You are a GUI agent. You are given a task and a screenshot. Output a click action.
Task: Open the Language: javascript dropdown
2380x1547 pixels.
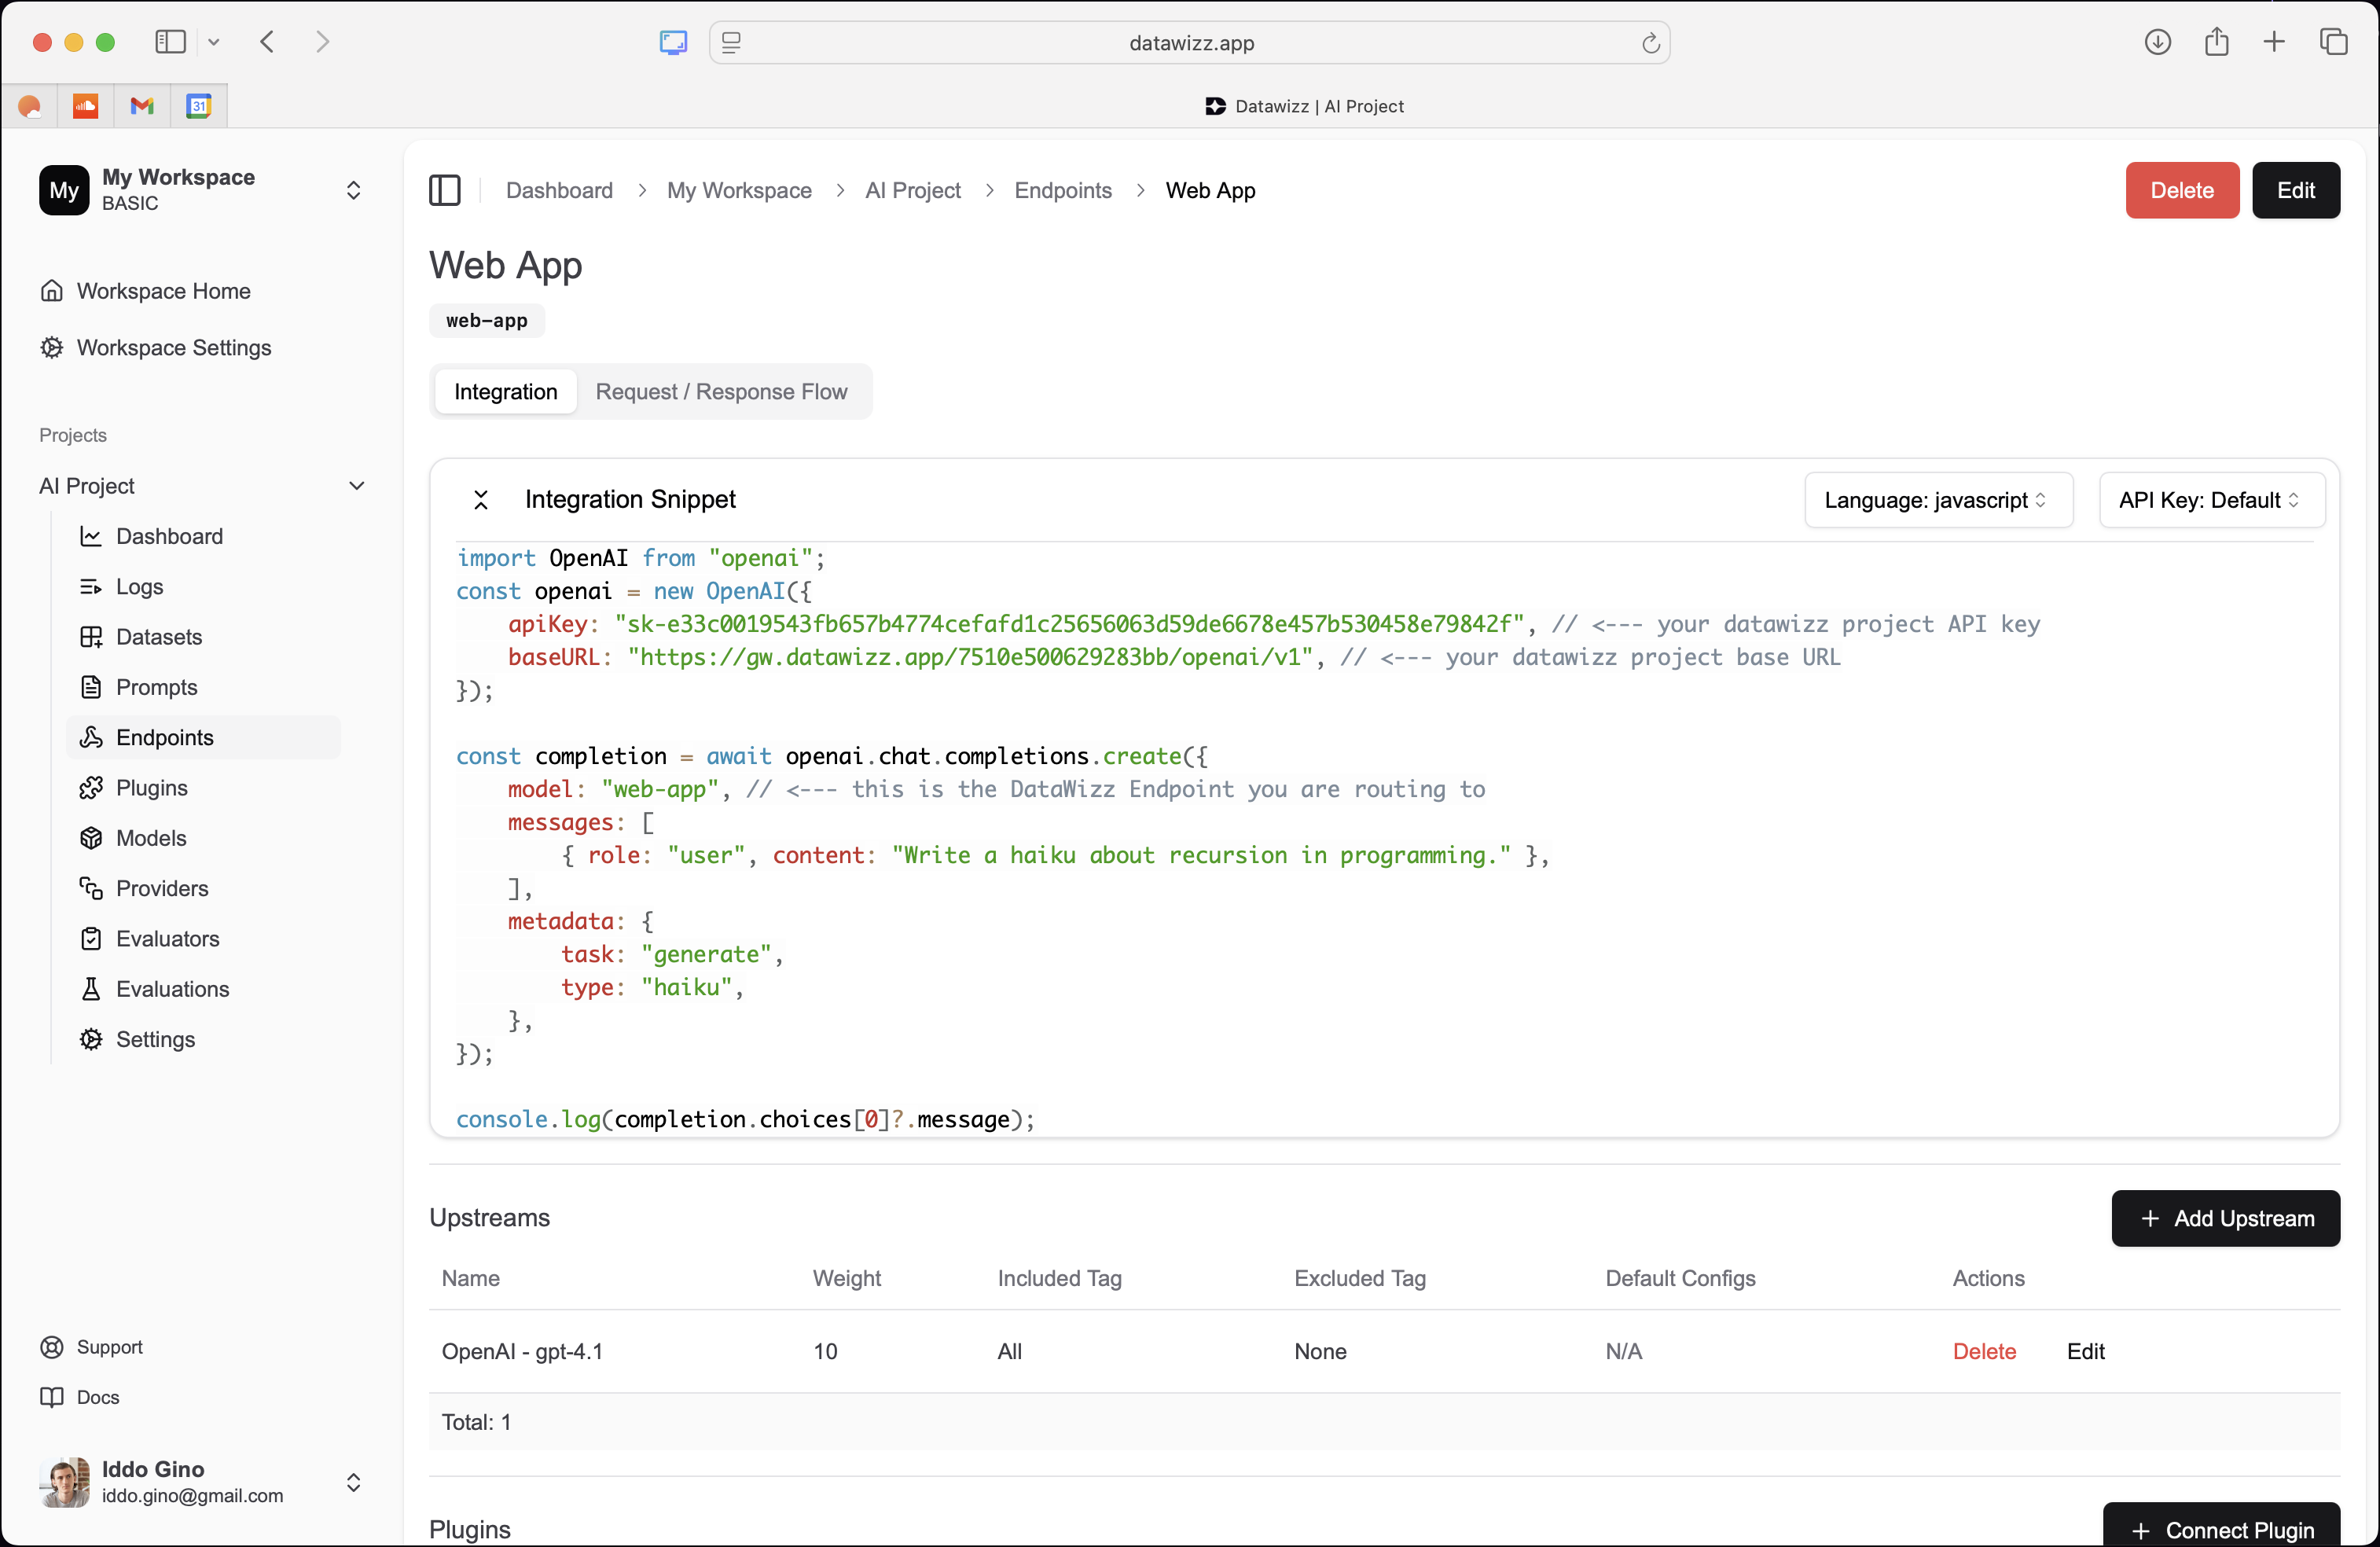point(1937,500)
